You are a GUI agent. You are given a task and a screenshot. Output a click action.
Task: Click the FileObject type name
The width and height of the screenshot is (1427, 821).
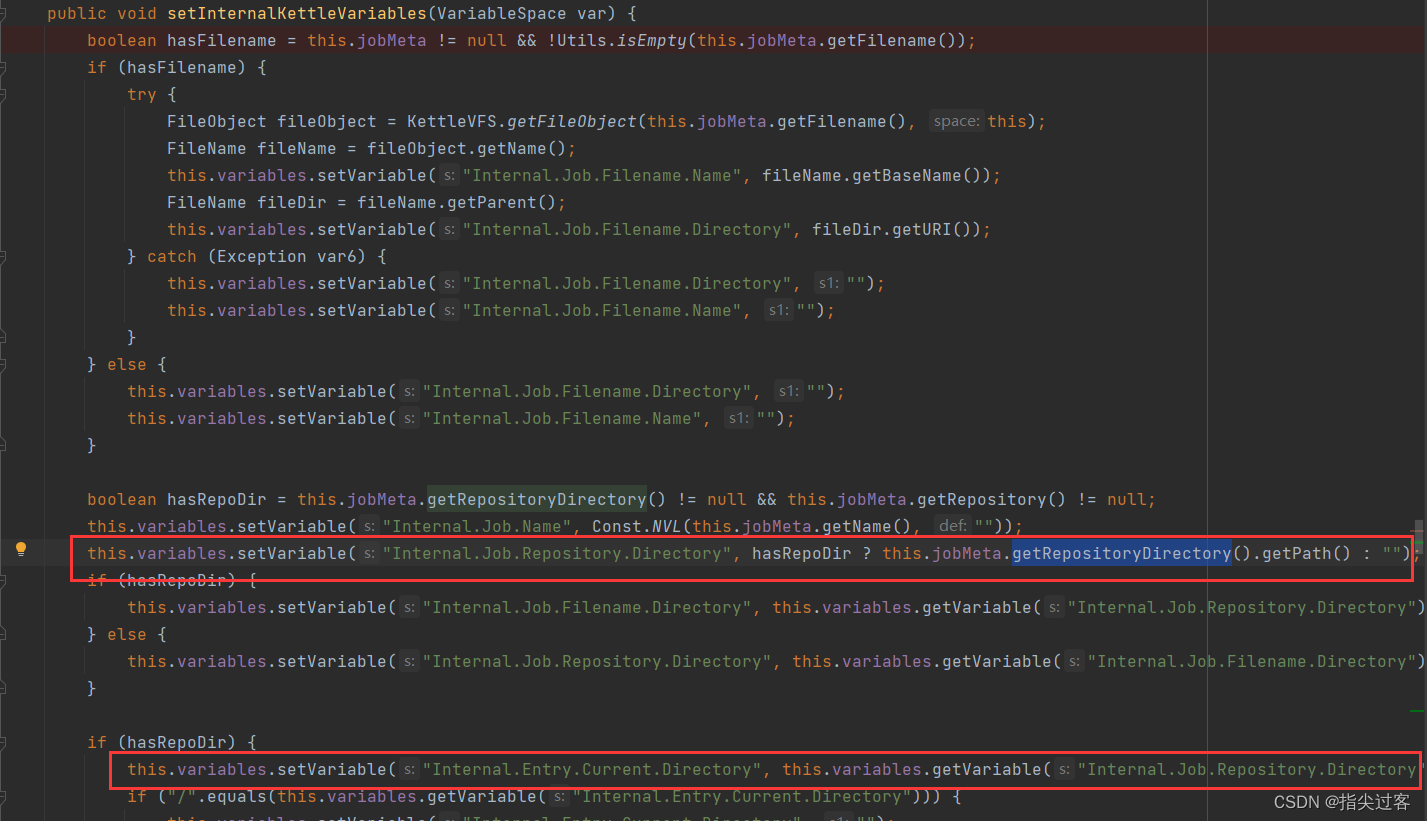pyautogui.click(x=217, y=122)
